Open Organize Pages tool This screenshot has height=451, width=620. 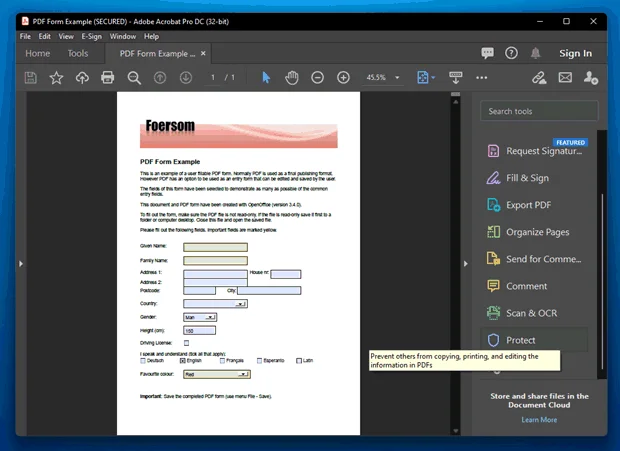tap(534, 232)
